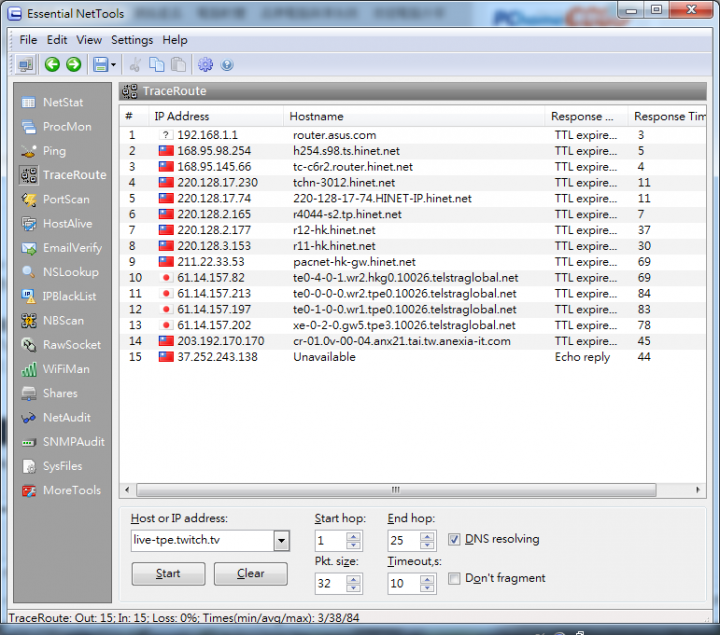Expand the Host or IP address dropdown
This screenshot has width=720, height=635.
(x=281, y=541)
